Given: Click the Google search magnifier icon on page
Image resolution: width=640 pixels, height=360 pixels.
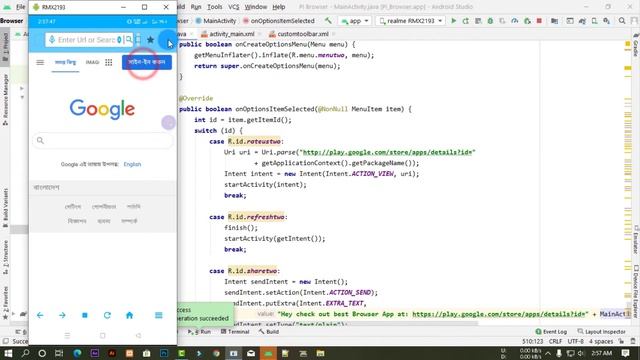Looking at the screenshot, I should click(40, 140).
